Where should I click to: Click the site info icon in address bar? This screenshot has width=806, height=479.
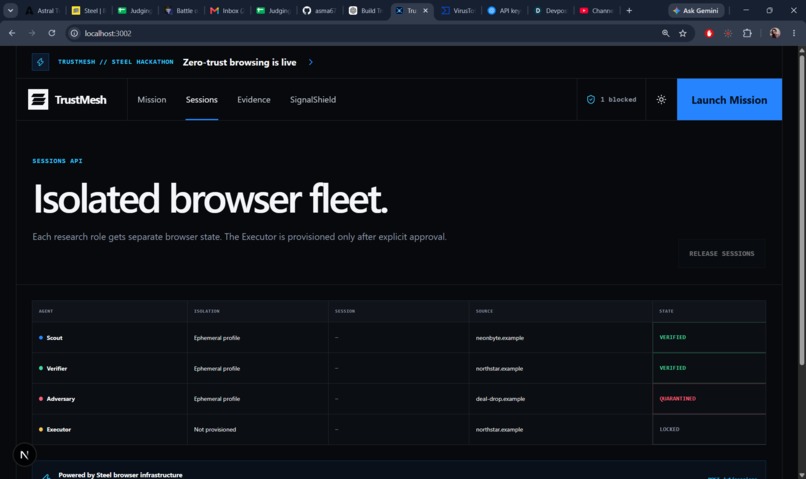(x=75, y=33)
